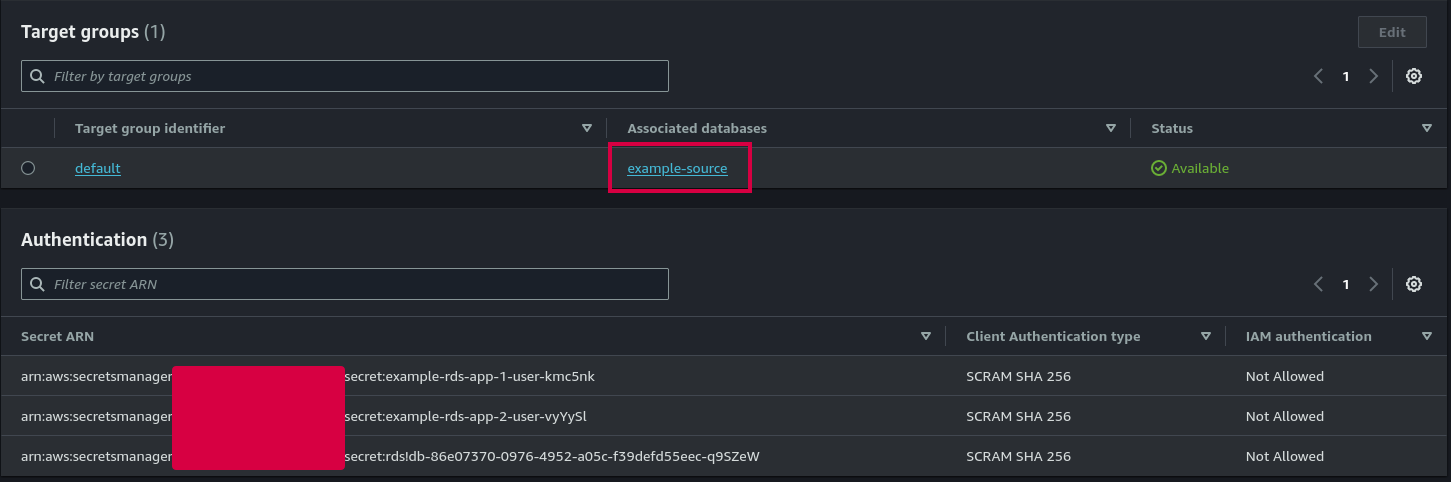Open the default target group link
The image size is (1451, 482).
98,168
